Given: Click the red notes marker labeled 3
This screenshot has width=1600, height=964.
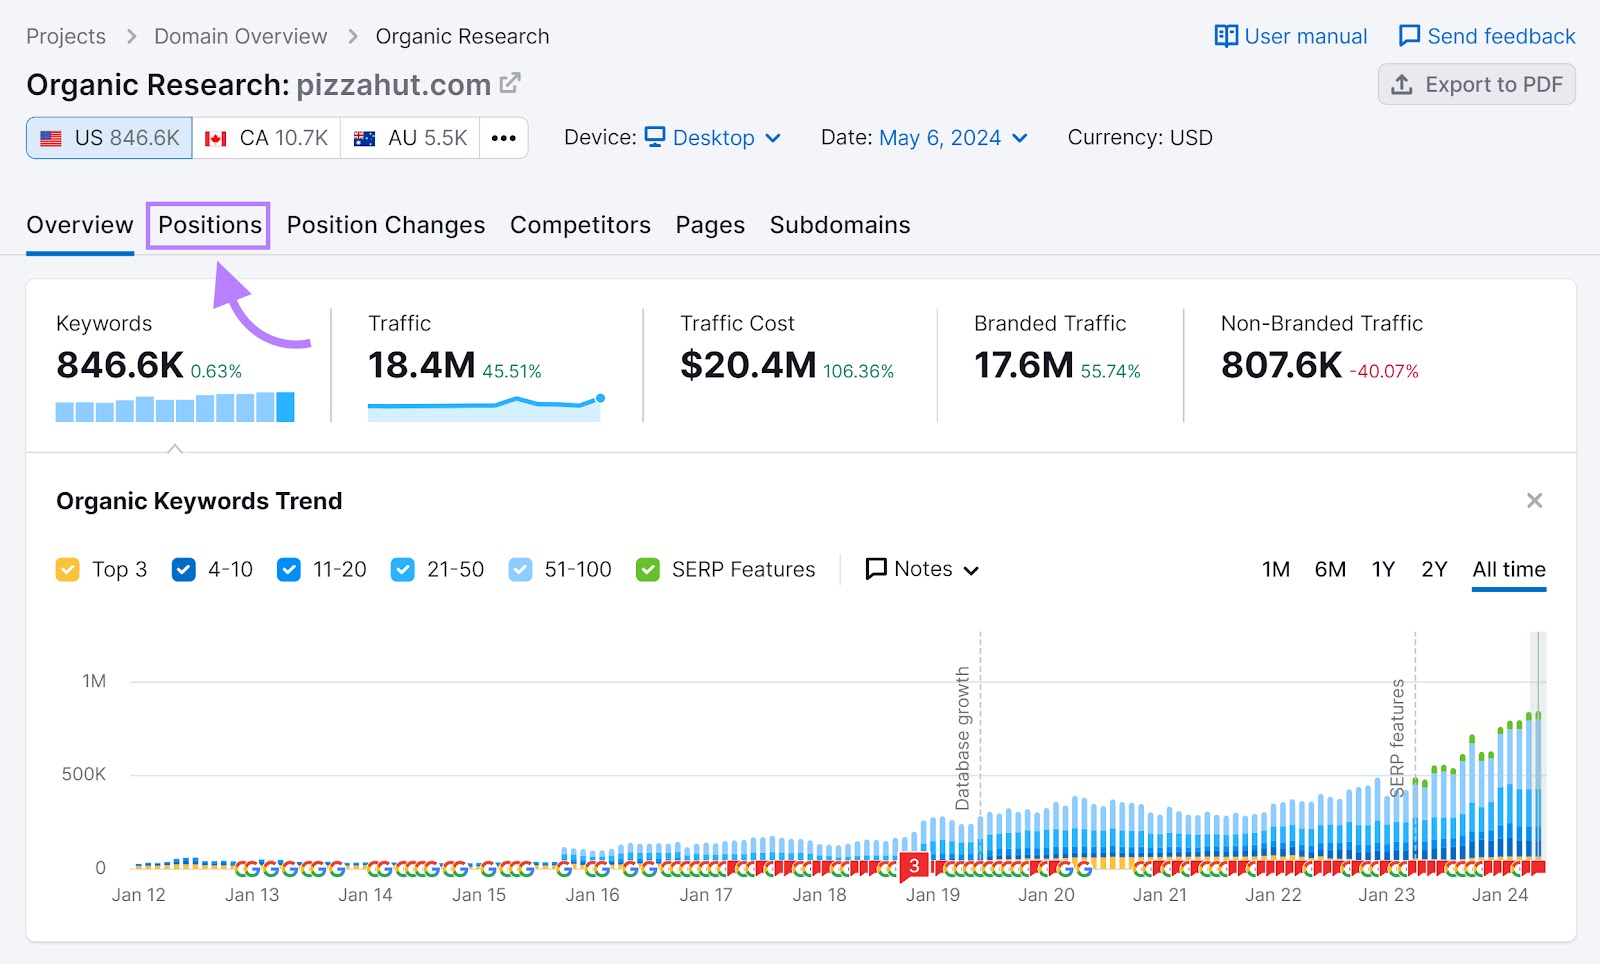Looking at the screenshot, I should (913, 866).
